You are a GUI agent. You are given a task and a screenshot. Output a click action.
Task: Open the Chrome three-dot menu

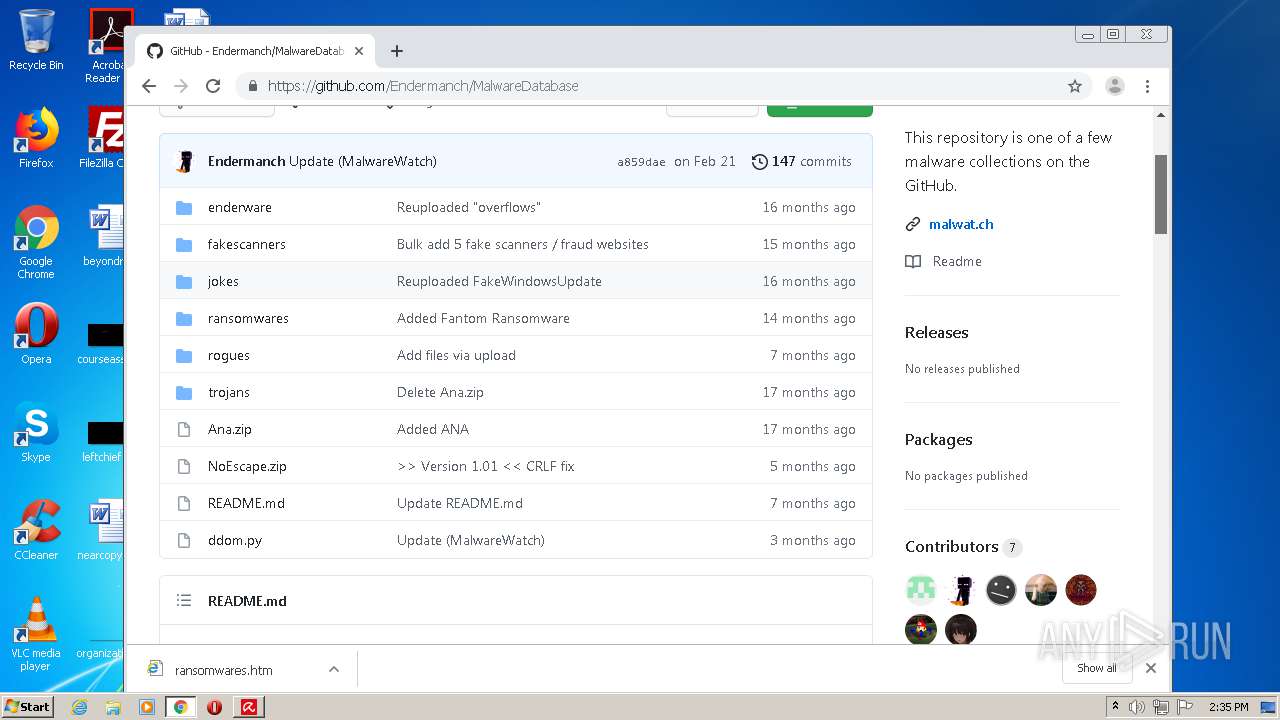pos(1148,86)
